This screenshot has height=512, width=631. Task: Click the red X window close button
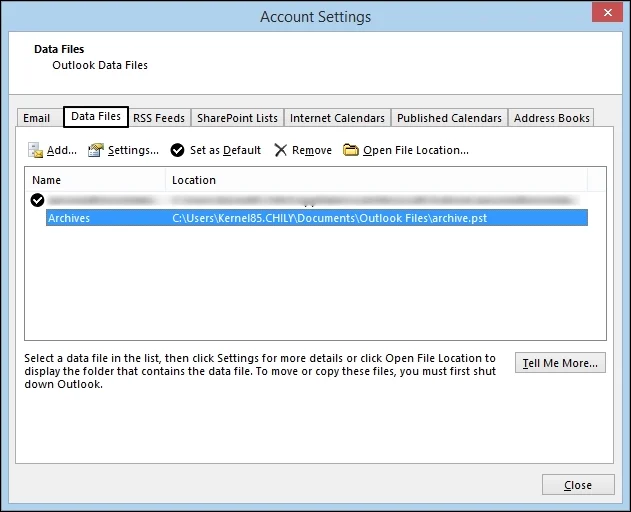tap(608, 12)
